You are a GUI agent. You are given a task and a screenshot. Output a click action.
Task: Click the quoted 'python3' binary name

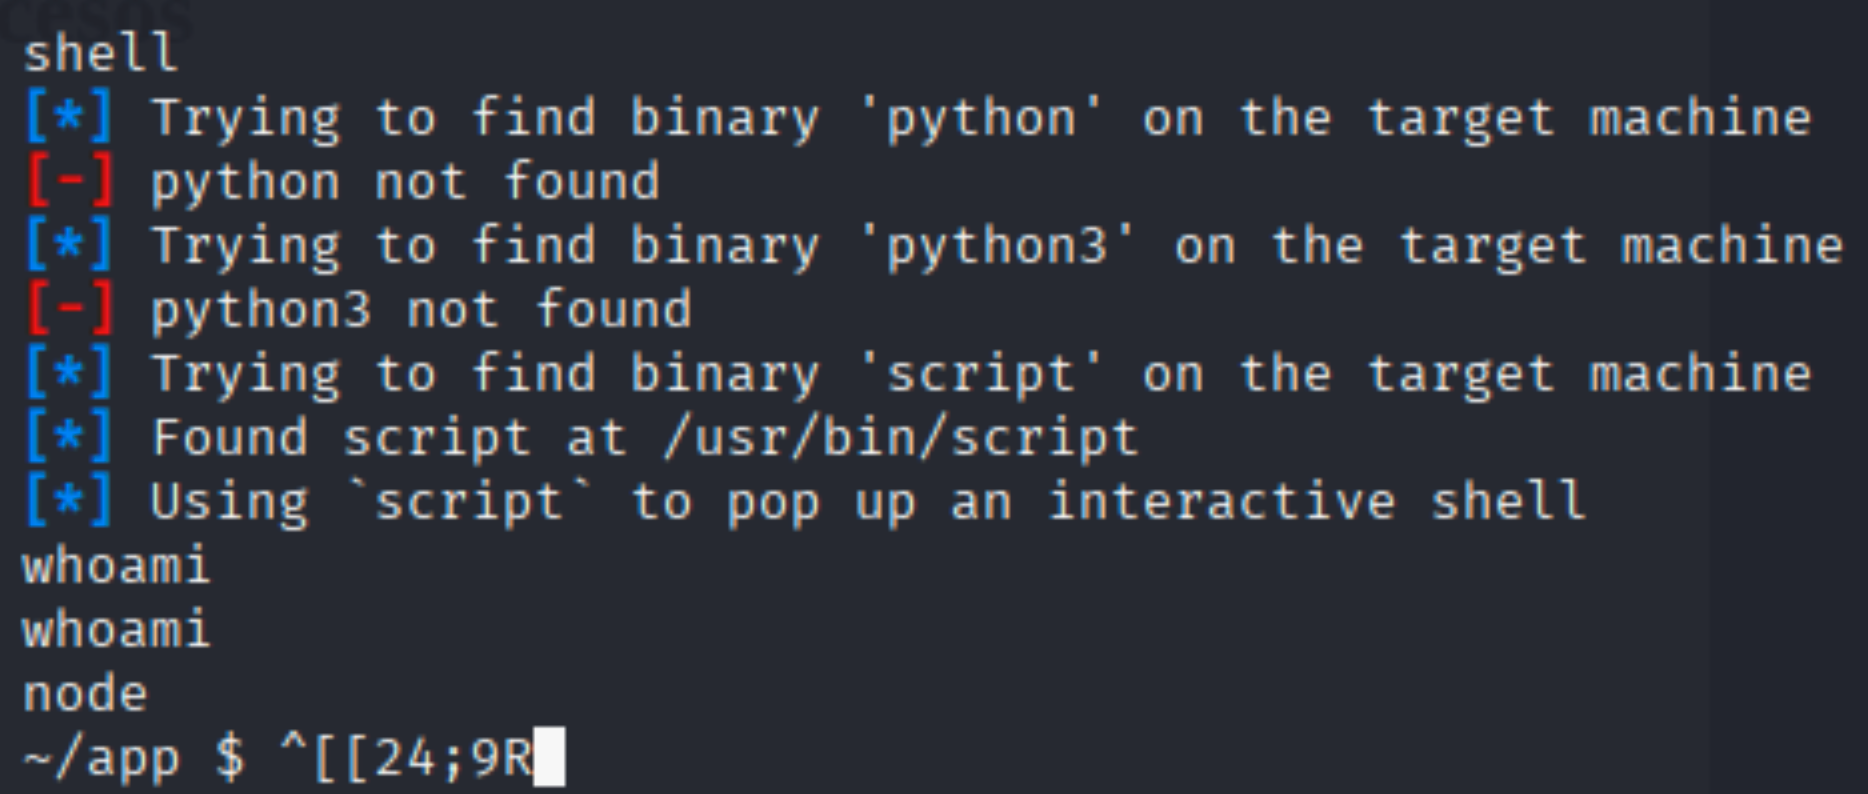[x=998, y=246]
